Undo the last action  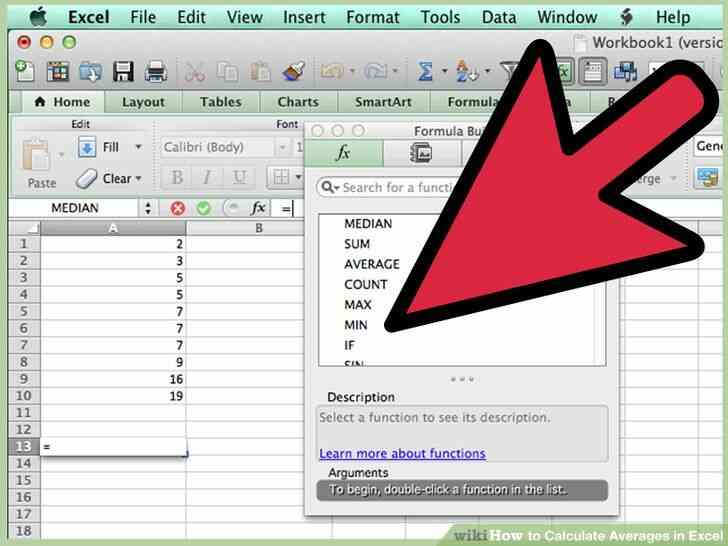[332, 72]
